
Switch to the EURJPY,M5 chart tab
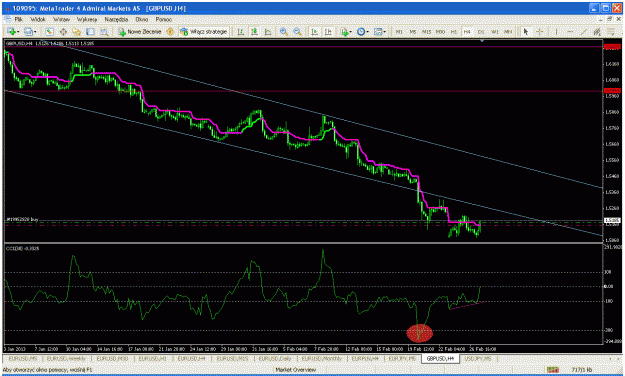click(402, 359)
